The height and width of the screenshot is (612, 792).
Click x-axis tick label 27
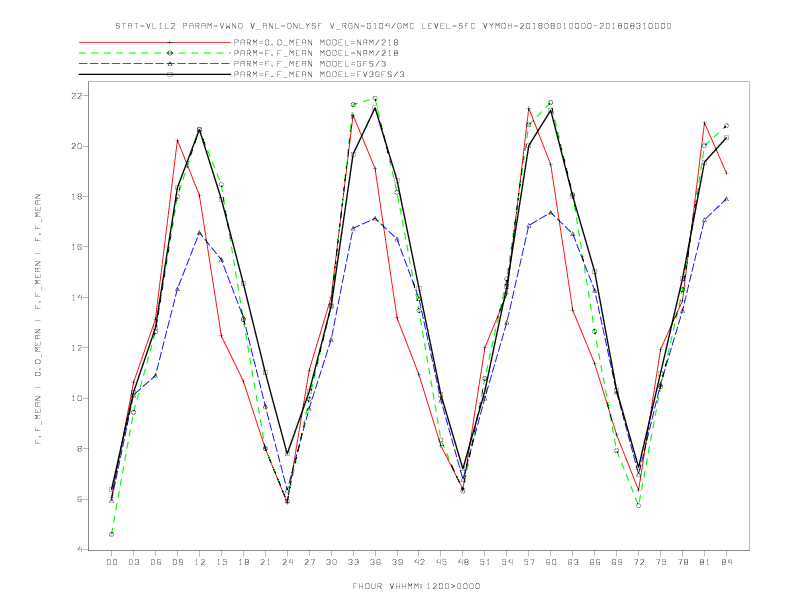coord(309,562)
